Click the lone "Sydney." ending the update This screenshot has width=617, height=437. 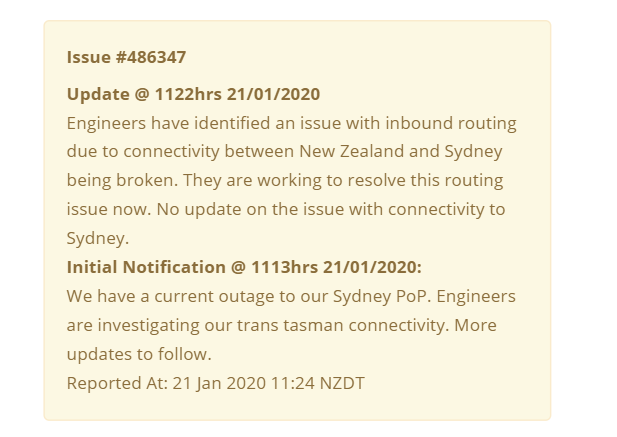[98, 238]
